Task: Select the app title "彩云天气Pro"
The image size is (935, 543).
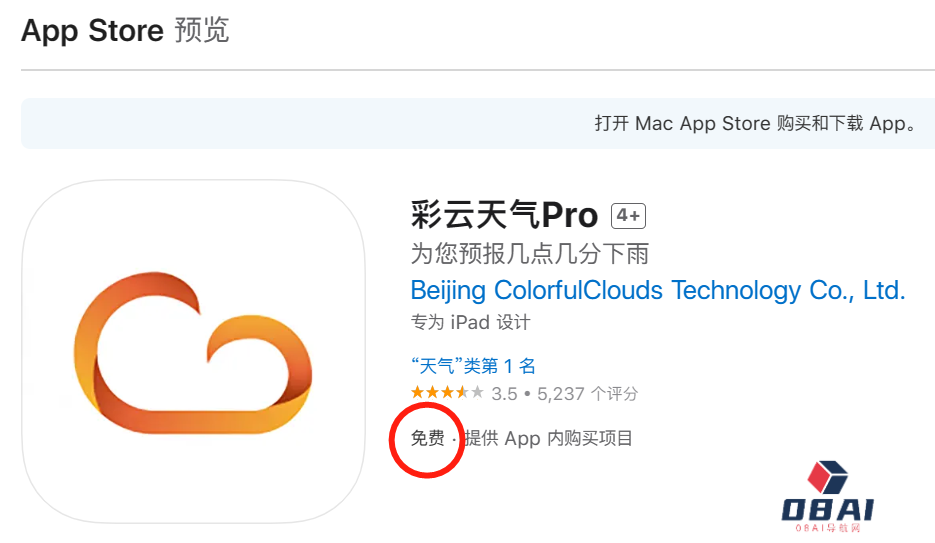Action: (504, 215)
